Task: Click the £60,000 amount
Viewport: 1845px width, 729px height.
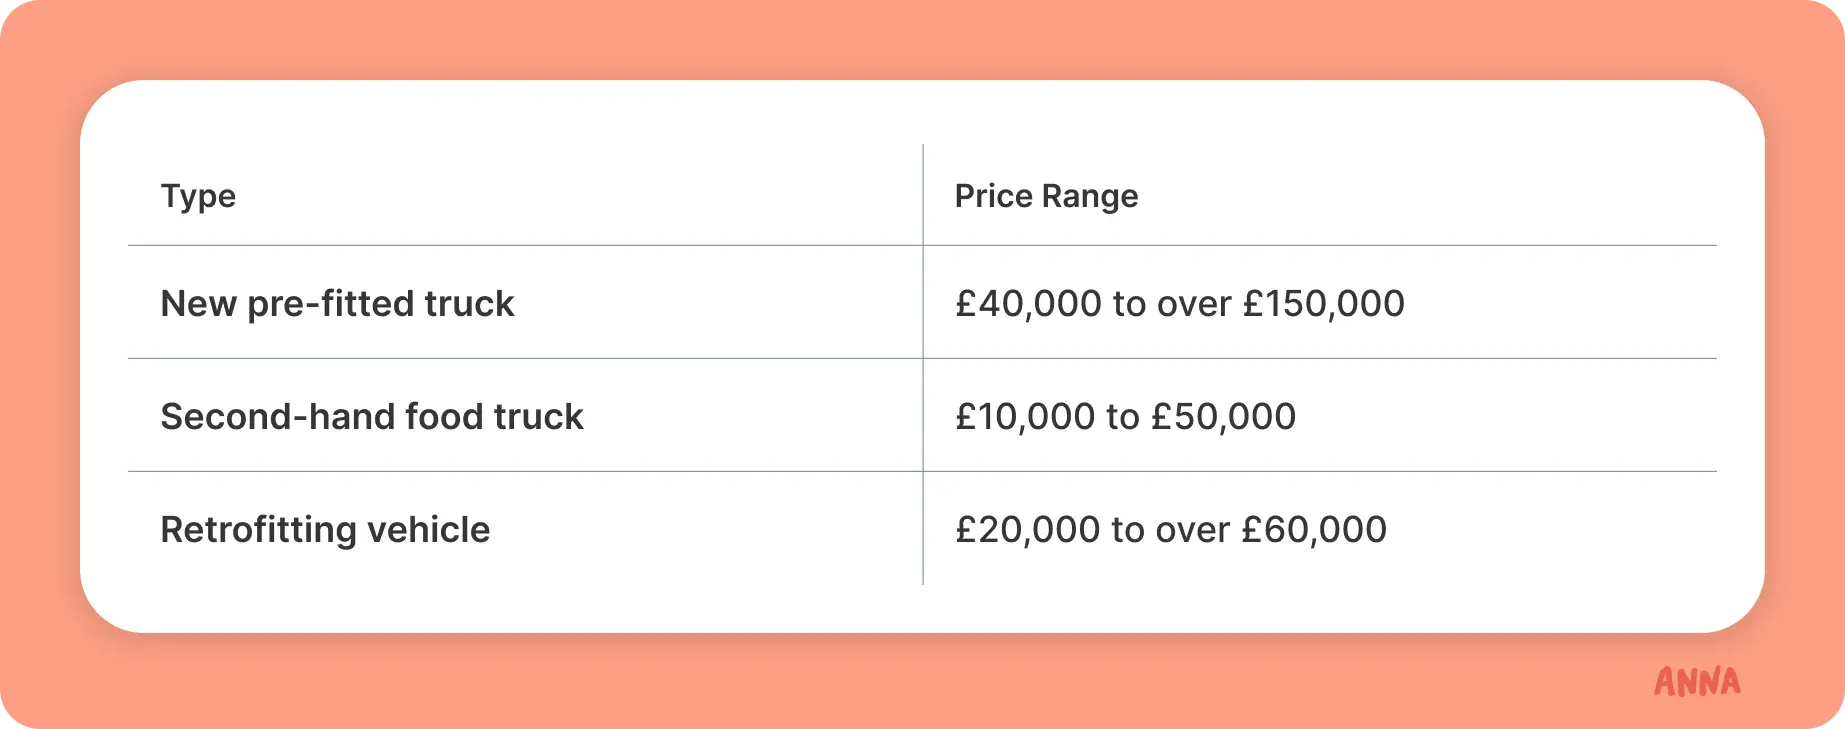Action: pos(1314,530)
